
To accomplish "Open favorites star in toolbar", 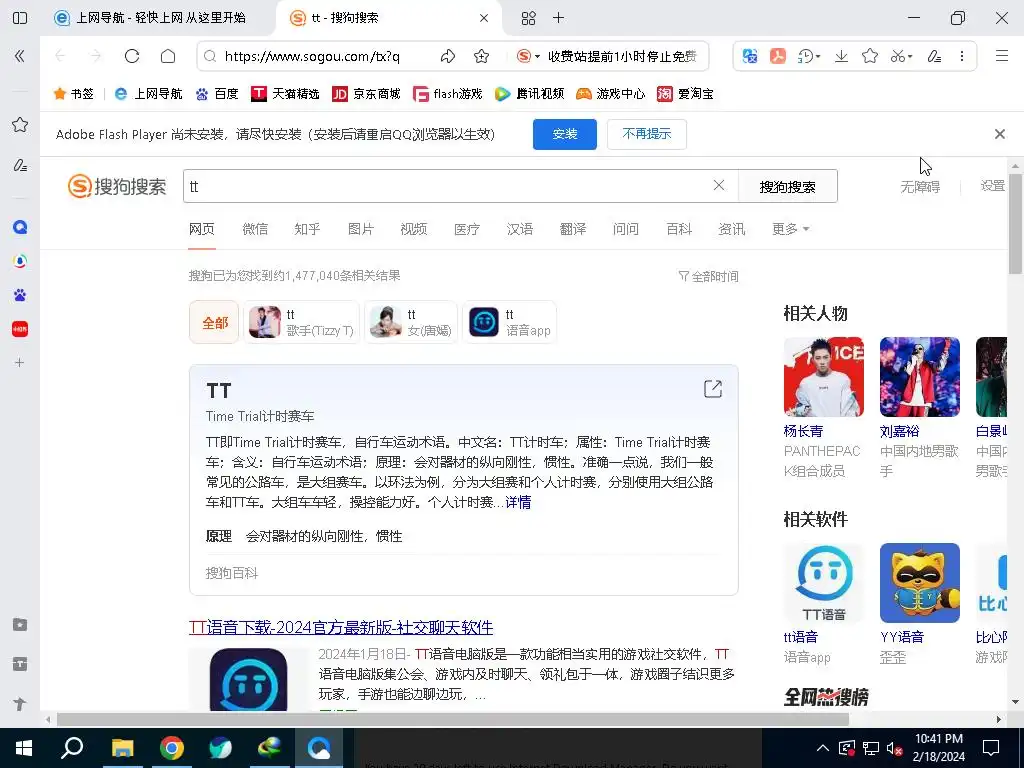I will (869, 56).
